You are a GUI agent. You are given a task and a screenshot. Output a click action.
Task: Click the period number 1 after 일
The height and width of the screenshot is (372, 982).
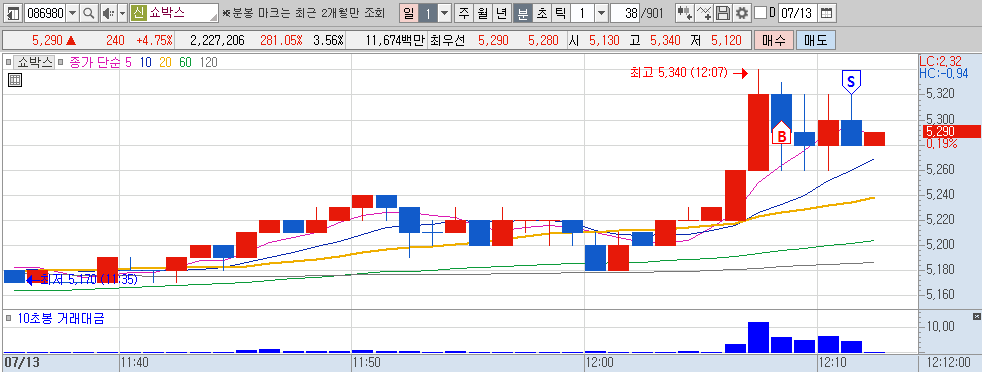[x=427, y=13]
